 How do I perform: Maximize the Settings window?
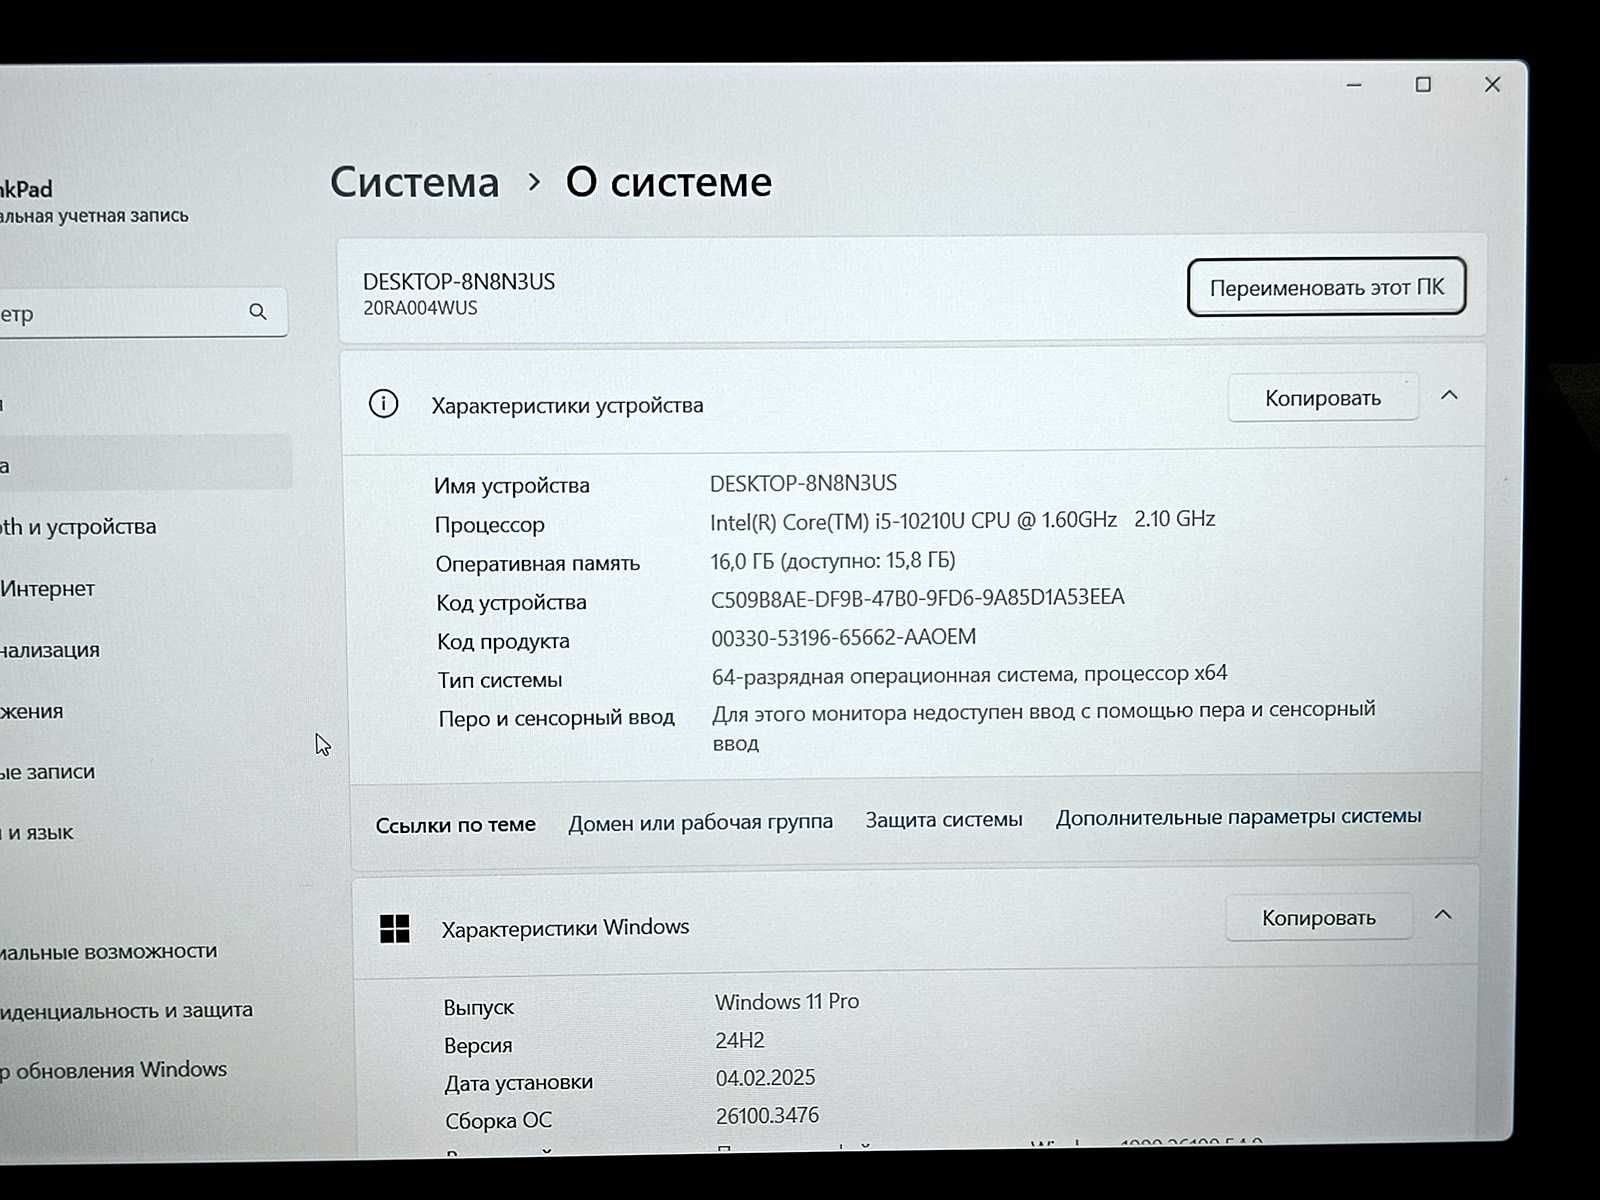pyautogui.click(x=1423, y=85)
